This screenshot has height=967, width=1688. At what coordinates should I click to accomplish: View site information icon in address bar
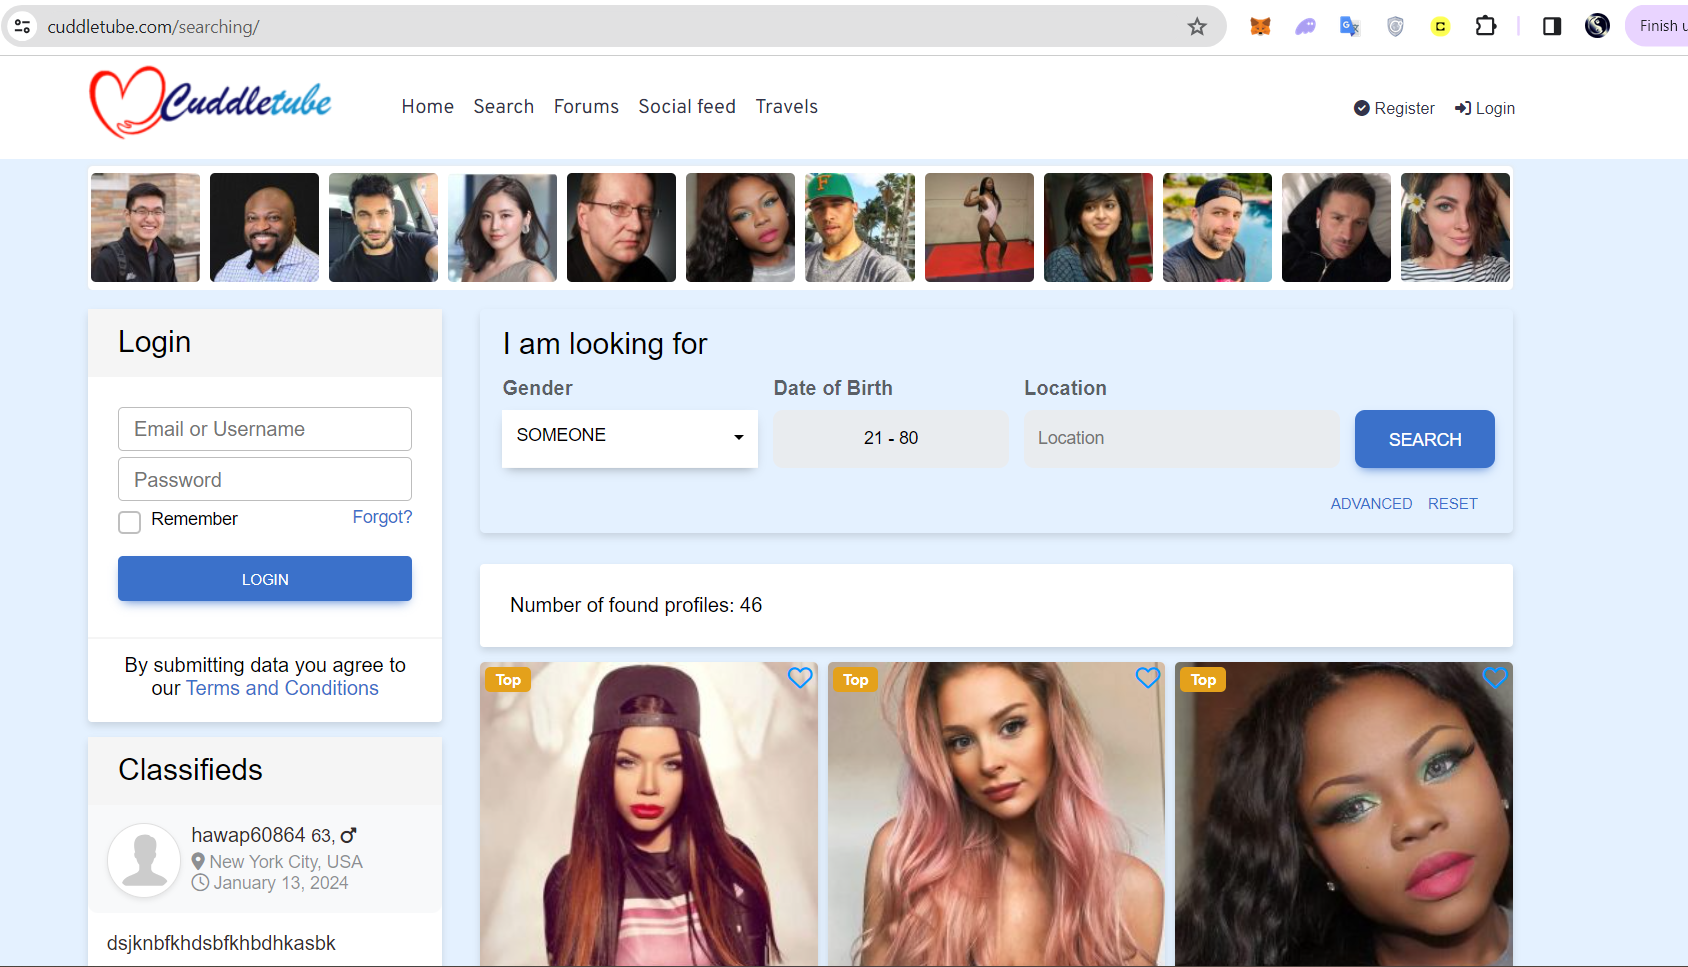coord(23,26)
